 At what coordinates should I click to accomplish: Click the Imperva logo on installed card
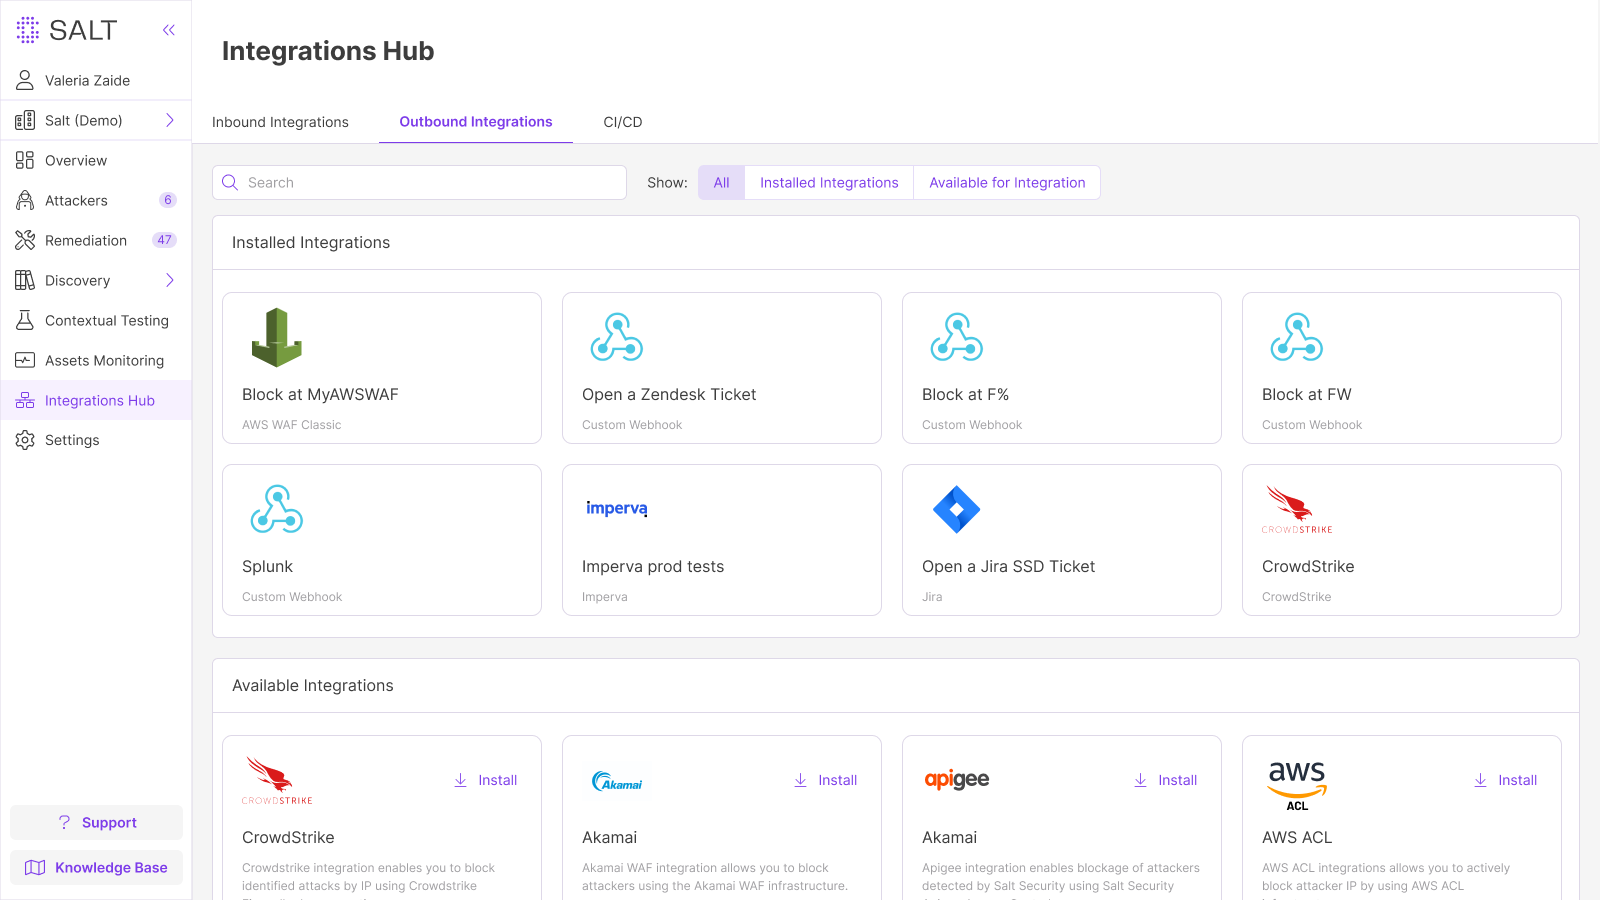click(x=616, y=509)
